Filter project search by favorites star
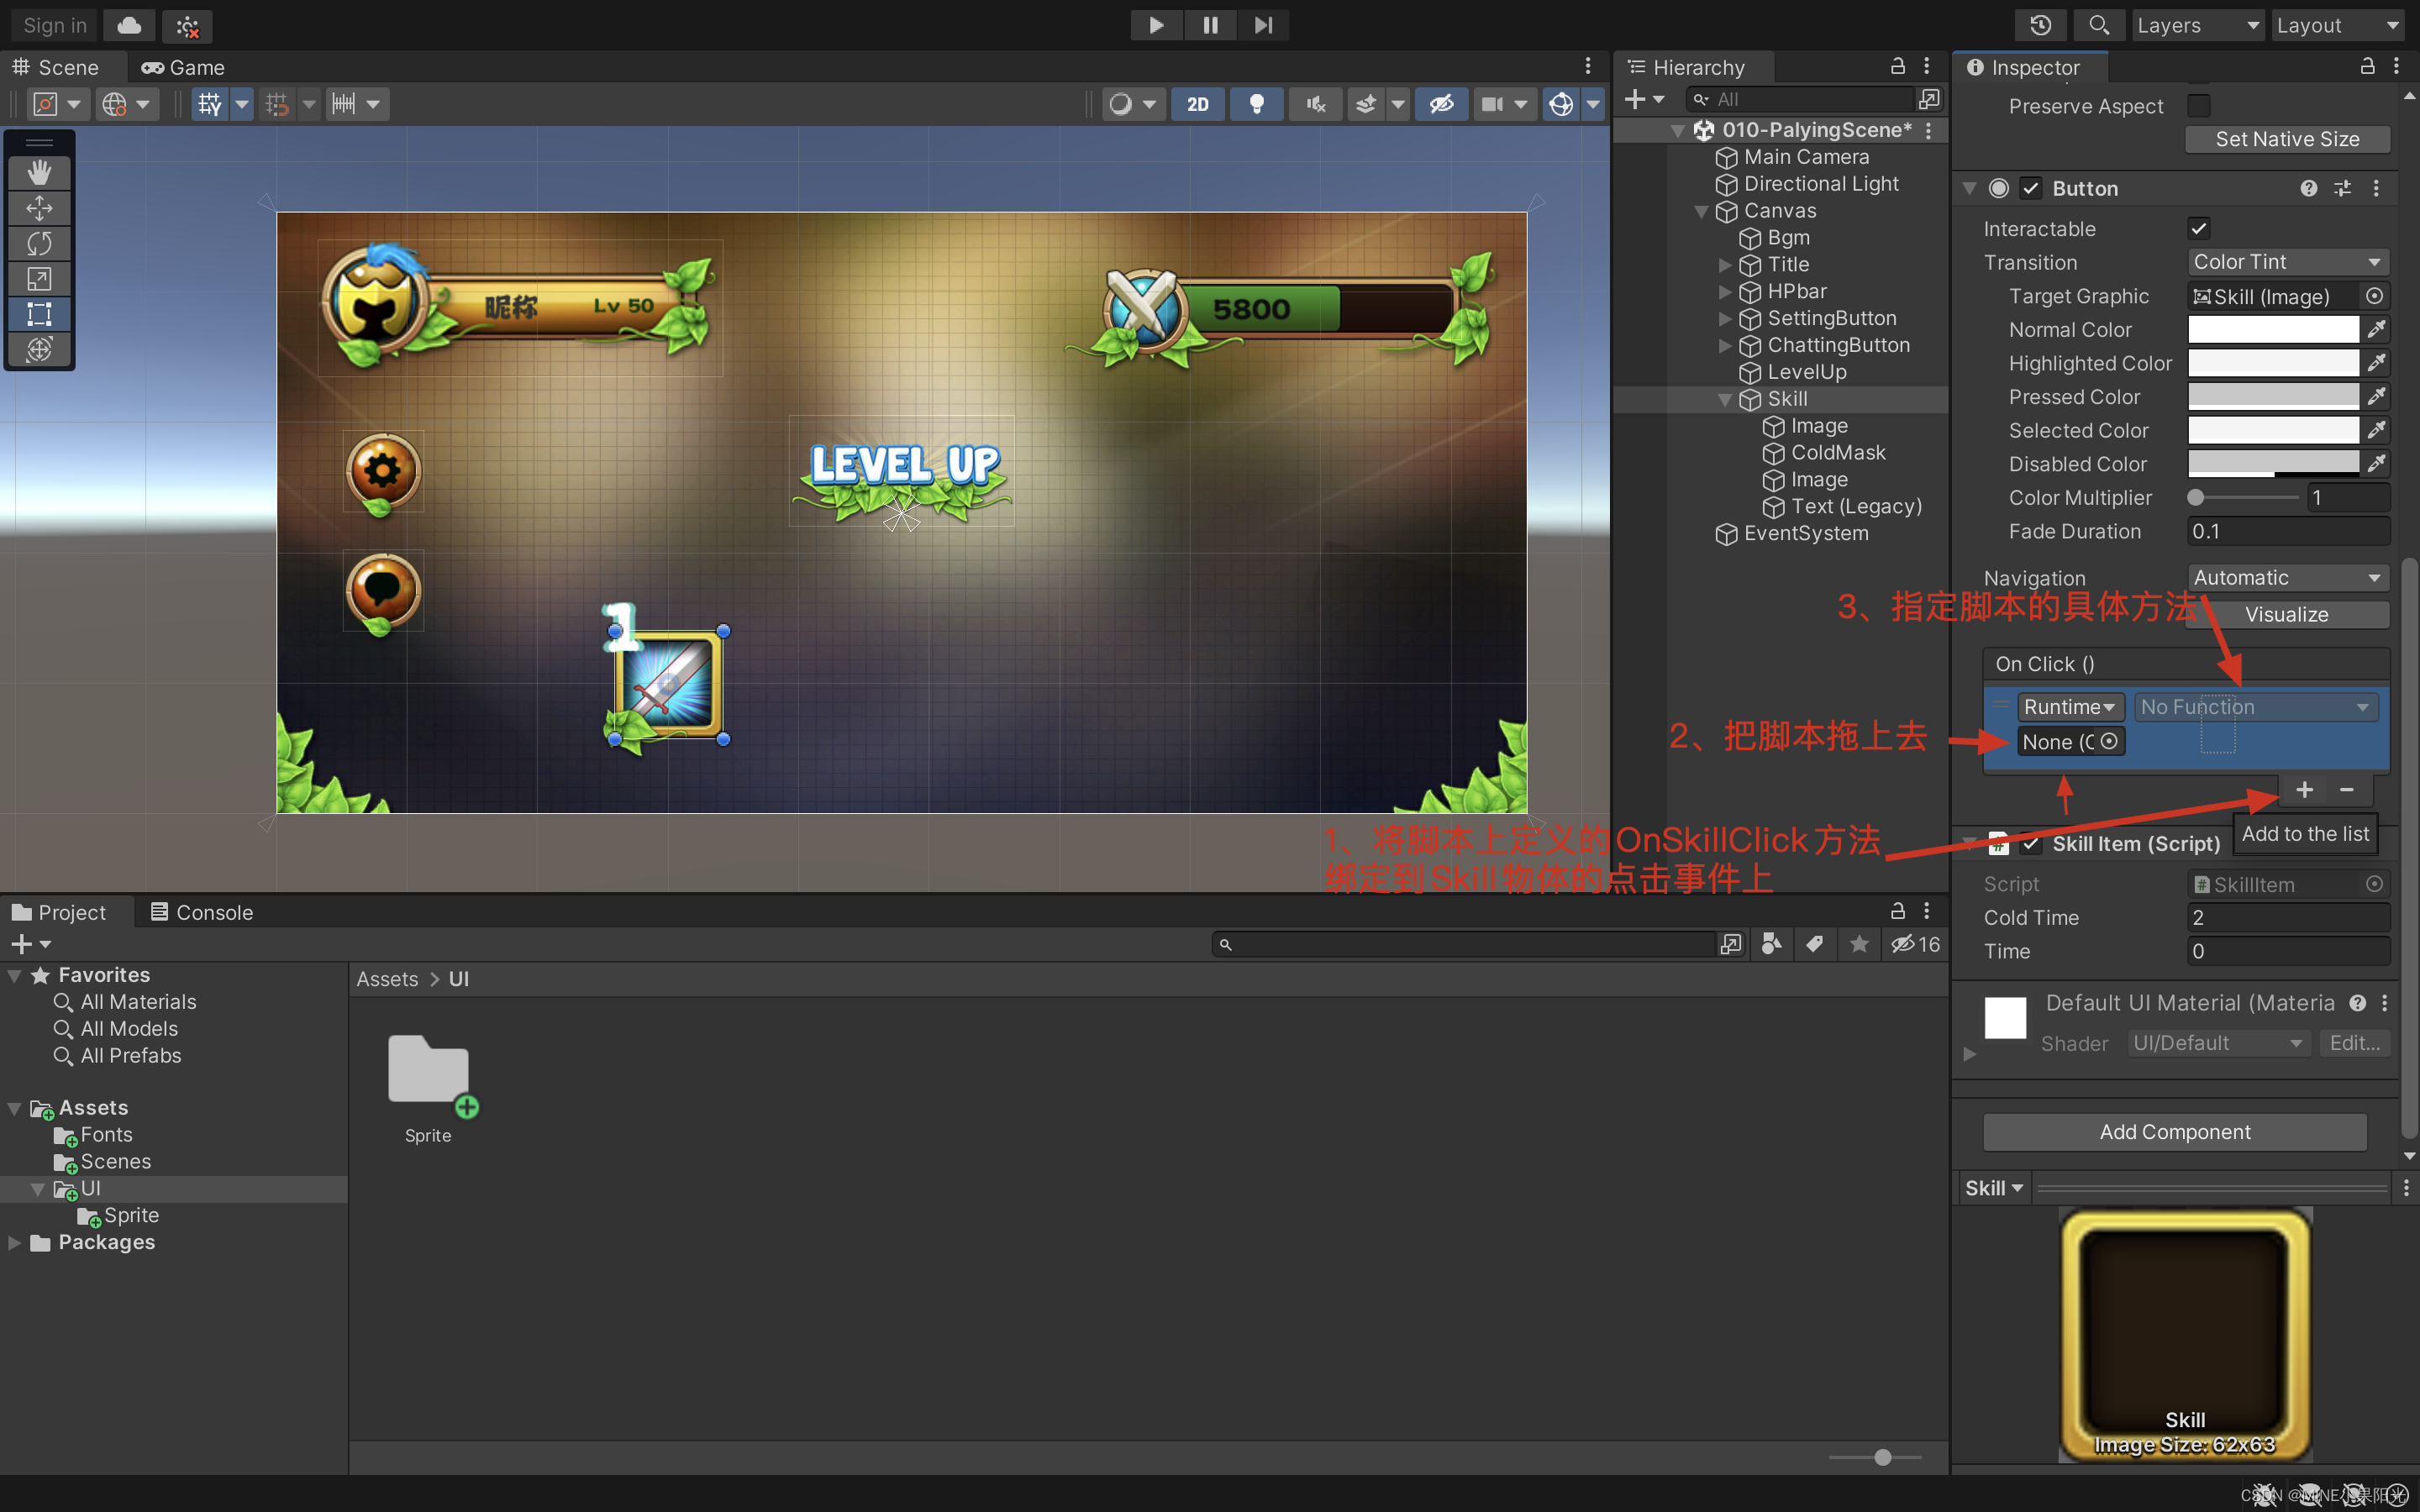The image size is (2420, 1512). pos(1859,944)
